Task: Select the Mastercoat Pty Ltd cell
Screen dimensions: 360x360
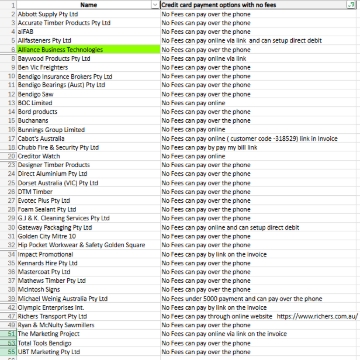Action: pos(88,272)
